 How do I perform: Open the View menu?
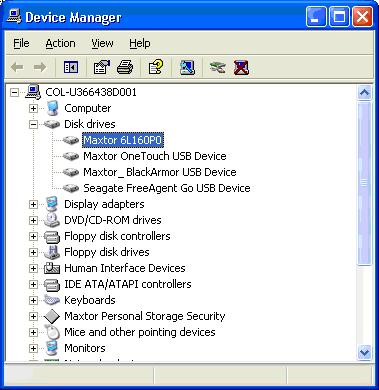pos(102,43)
